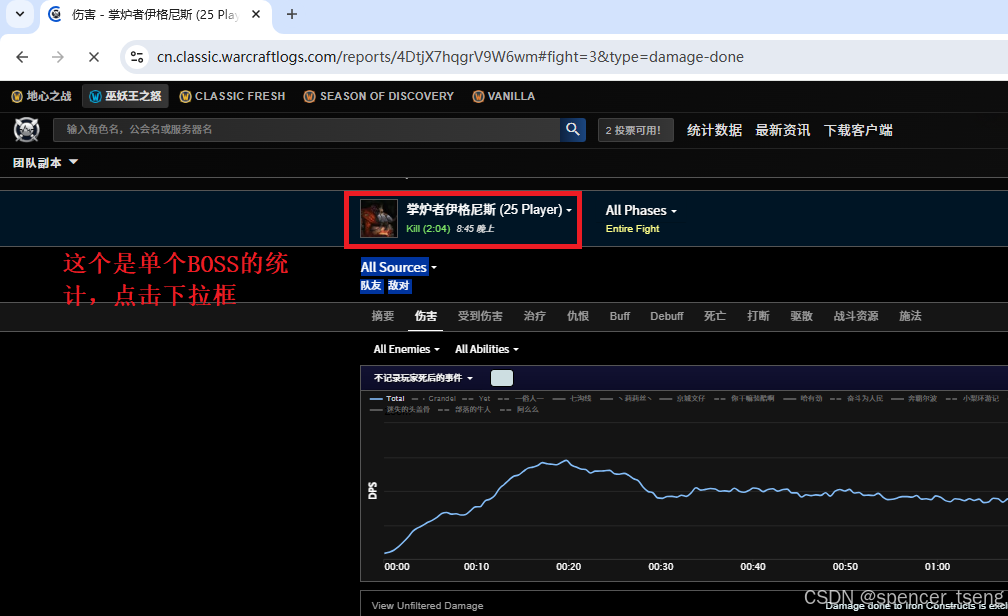Toggle the 迷失的头盖骨 series in chart legend
Screen dimensions: 1008x616
pos(400,410)
